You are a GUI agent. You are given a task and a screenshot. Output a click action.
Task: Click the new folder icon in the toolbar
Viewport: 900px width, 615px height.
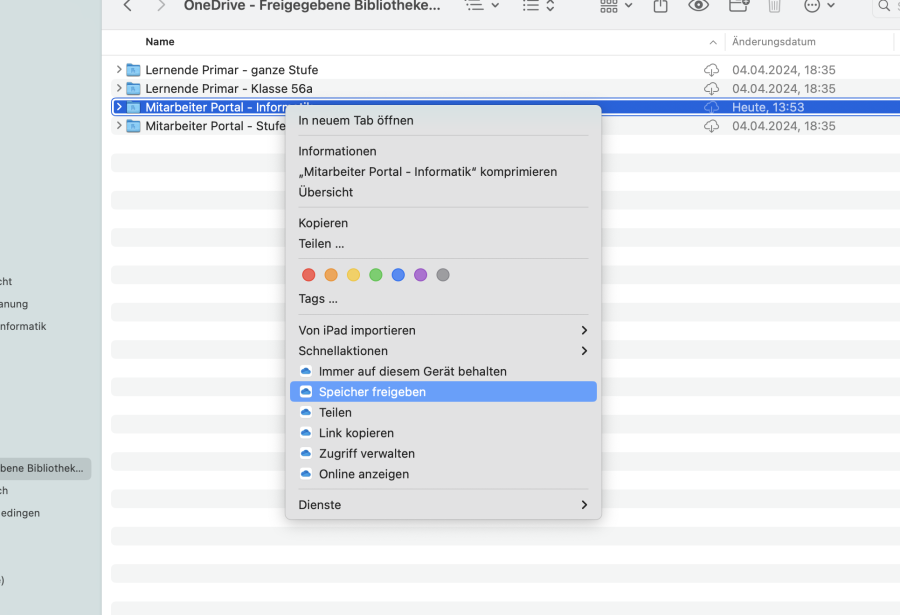point(737,7)
